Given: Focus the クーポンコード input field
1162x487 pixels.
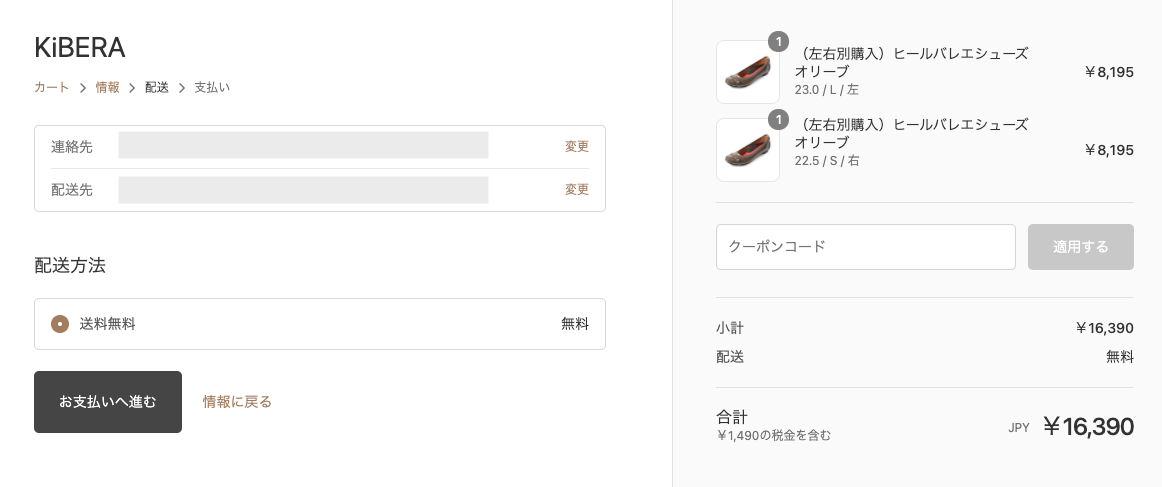Looking at the screenshot, I should [x=865, y=247].
